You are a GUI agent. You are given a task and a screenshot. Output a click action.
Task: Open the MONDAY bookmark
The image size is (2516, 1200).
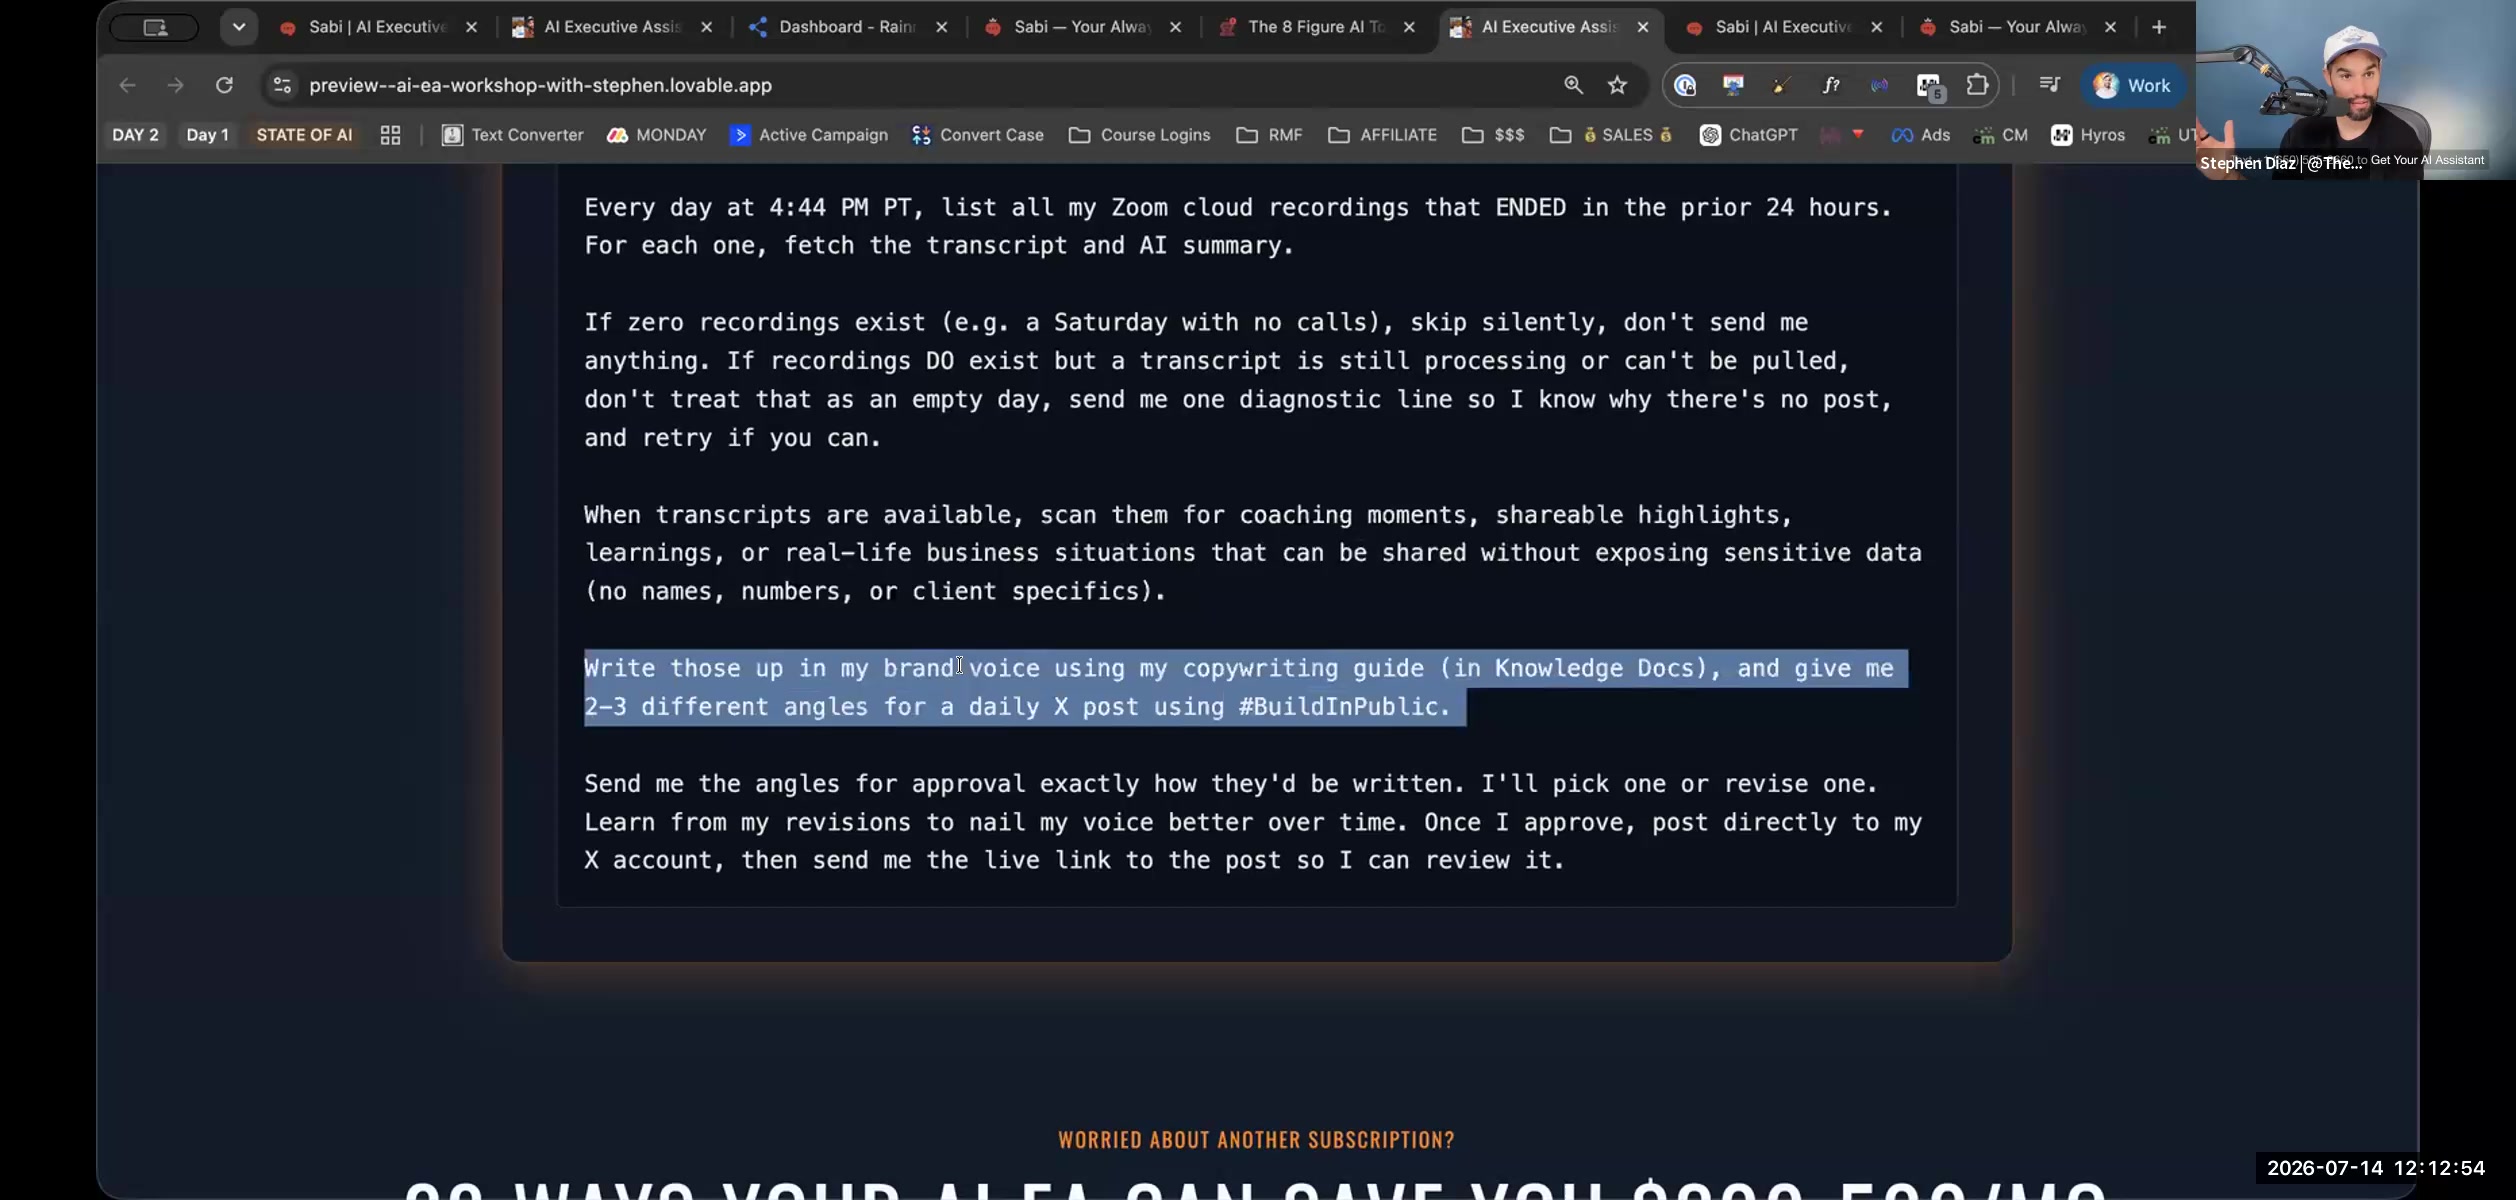(x=656, y=135)
